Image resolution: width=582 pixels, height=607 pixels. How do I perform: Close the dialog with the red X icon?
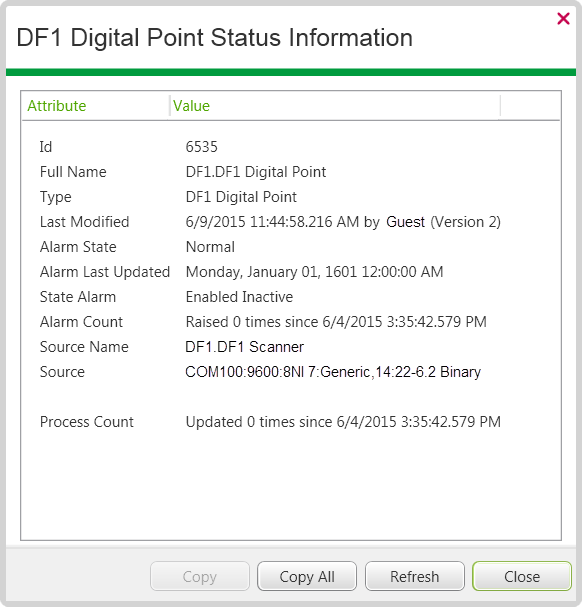pyautogui.click(x=563, y=18)
